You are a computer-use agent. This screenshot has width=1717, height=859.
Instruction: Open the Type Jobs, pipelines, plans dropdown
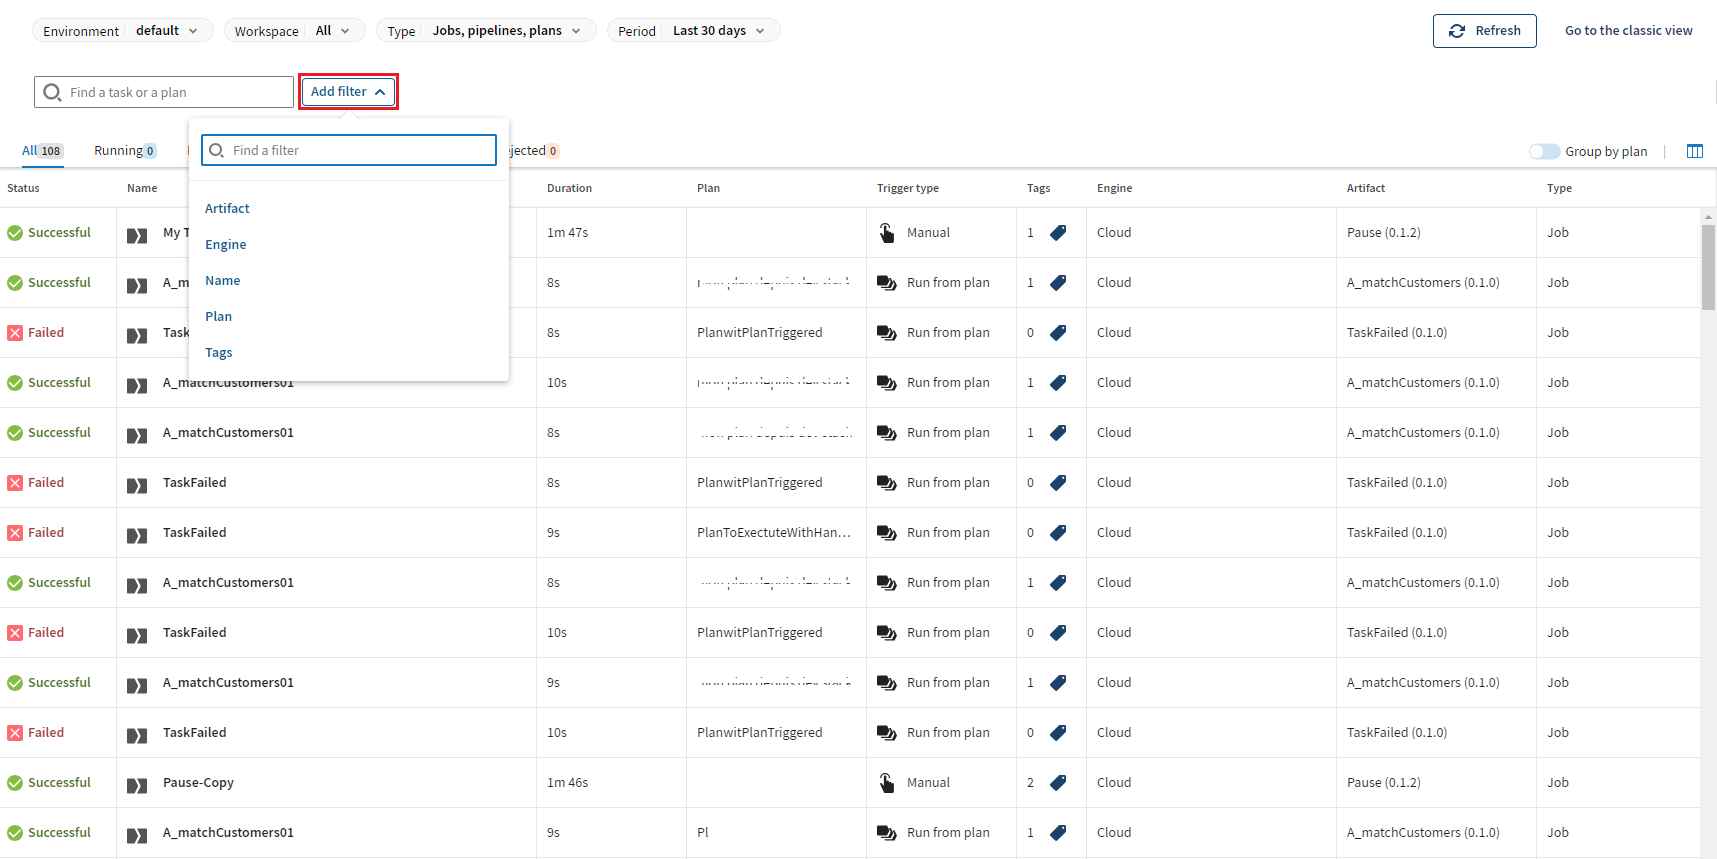(485, 31)
